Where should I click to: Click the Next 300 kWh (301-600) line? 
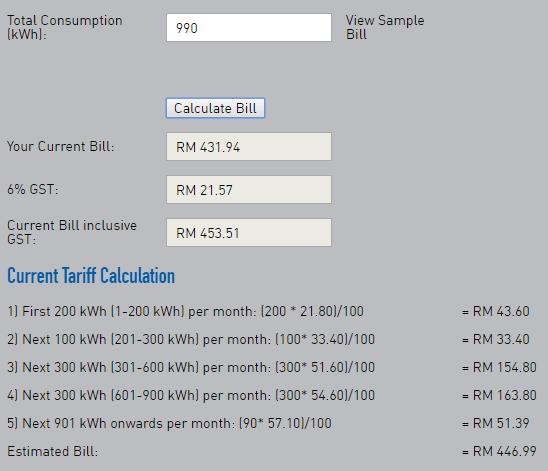(x=191, y=367)
